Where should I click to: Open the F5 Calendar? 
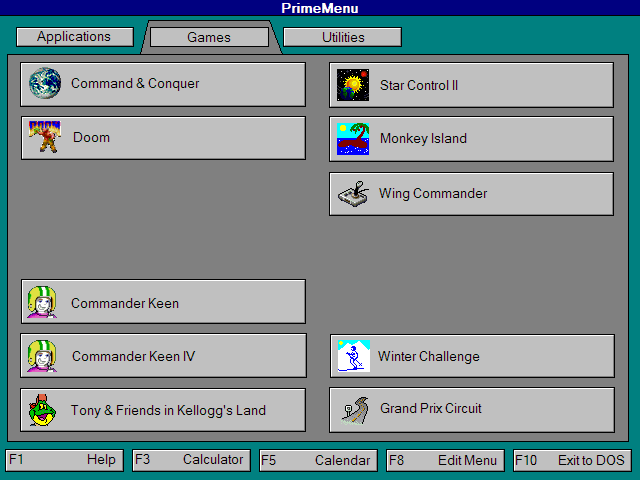[x=318, y=460]
